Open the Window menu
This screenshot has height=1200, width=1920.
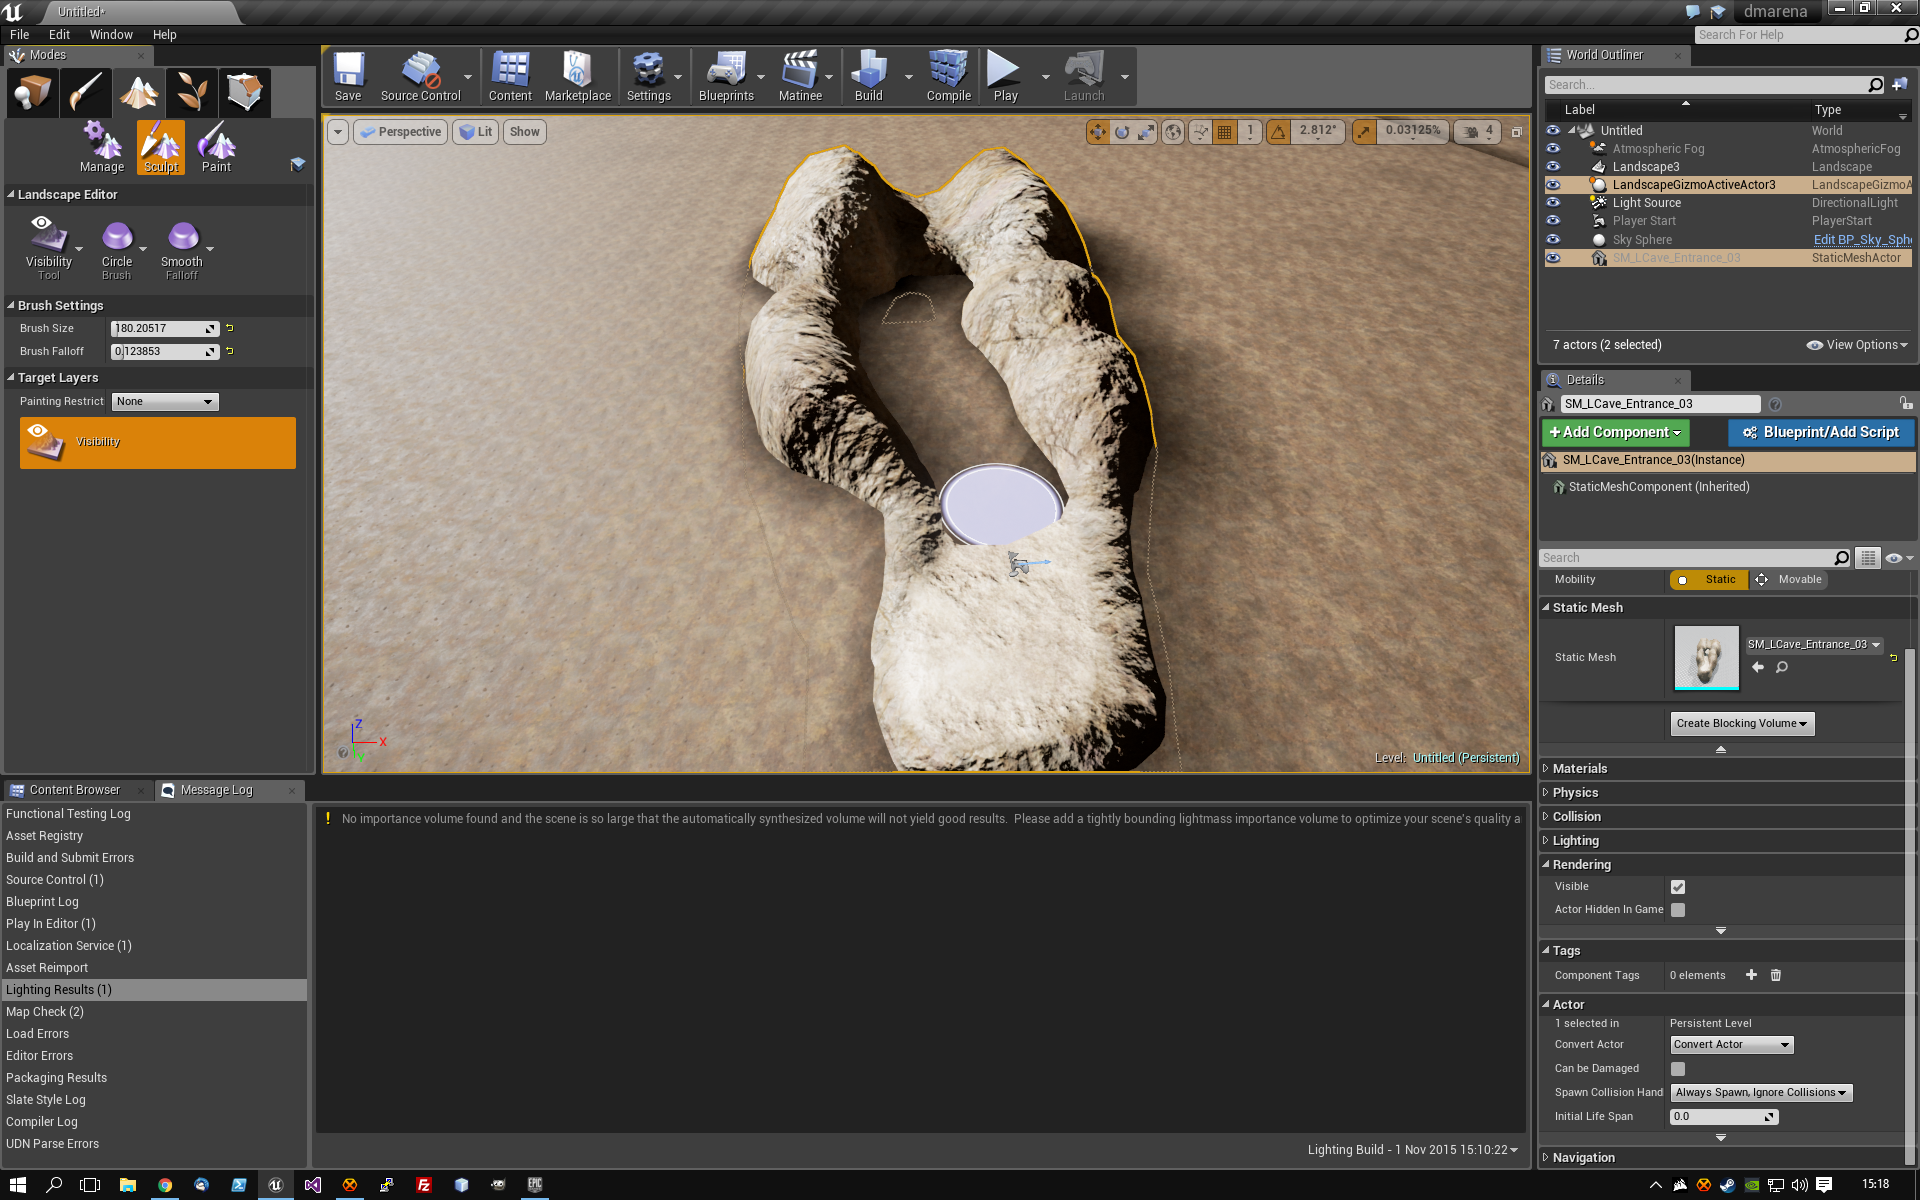pos(111,35)
